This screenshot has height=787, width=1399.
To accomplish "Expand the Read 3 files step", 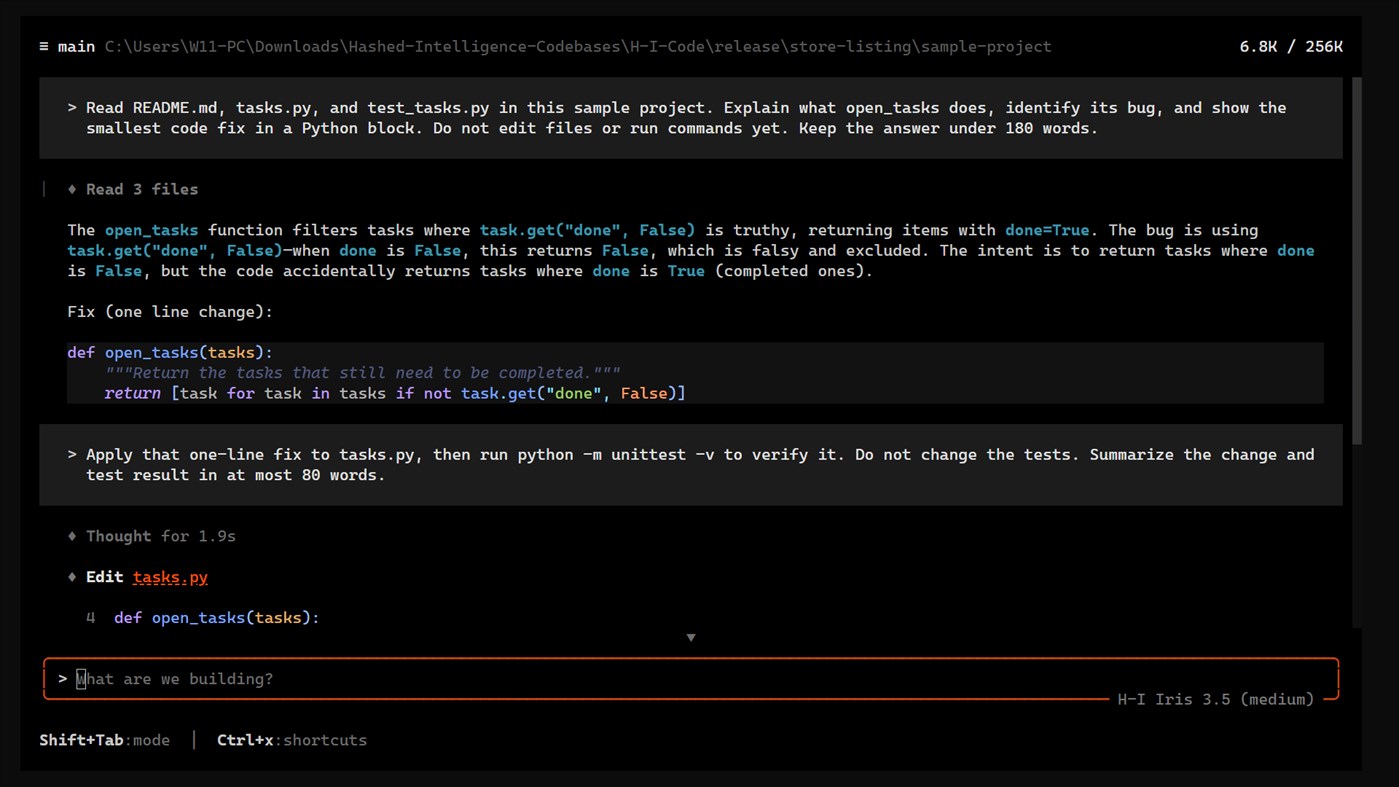I will (x=133, y=189).
